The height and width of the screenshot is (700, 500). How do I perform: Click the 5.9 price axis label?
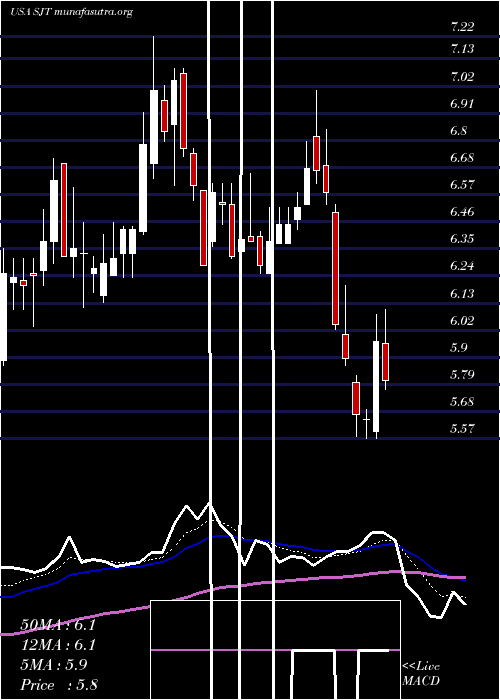click(459, 348)
